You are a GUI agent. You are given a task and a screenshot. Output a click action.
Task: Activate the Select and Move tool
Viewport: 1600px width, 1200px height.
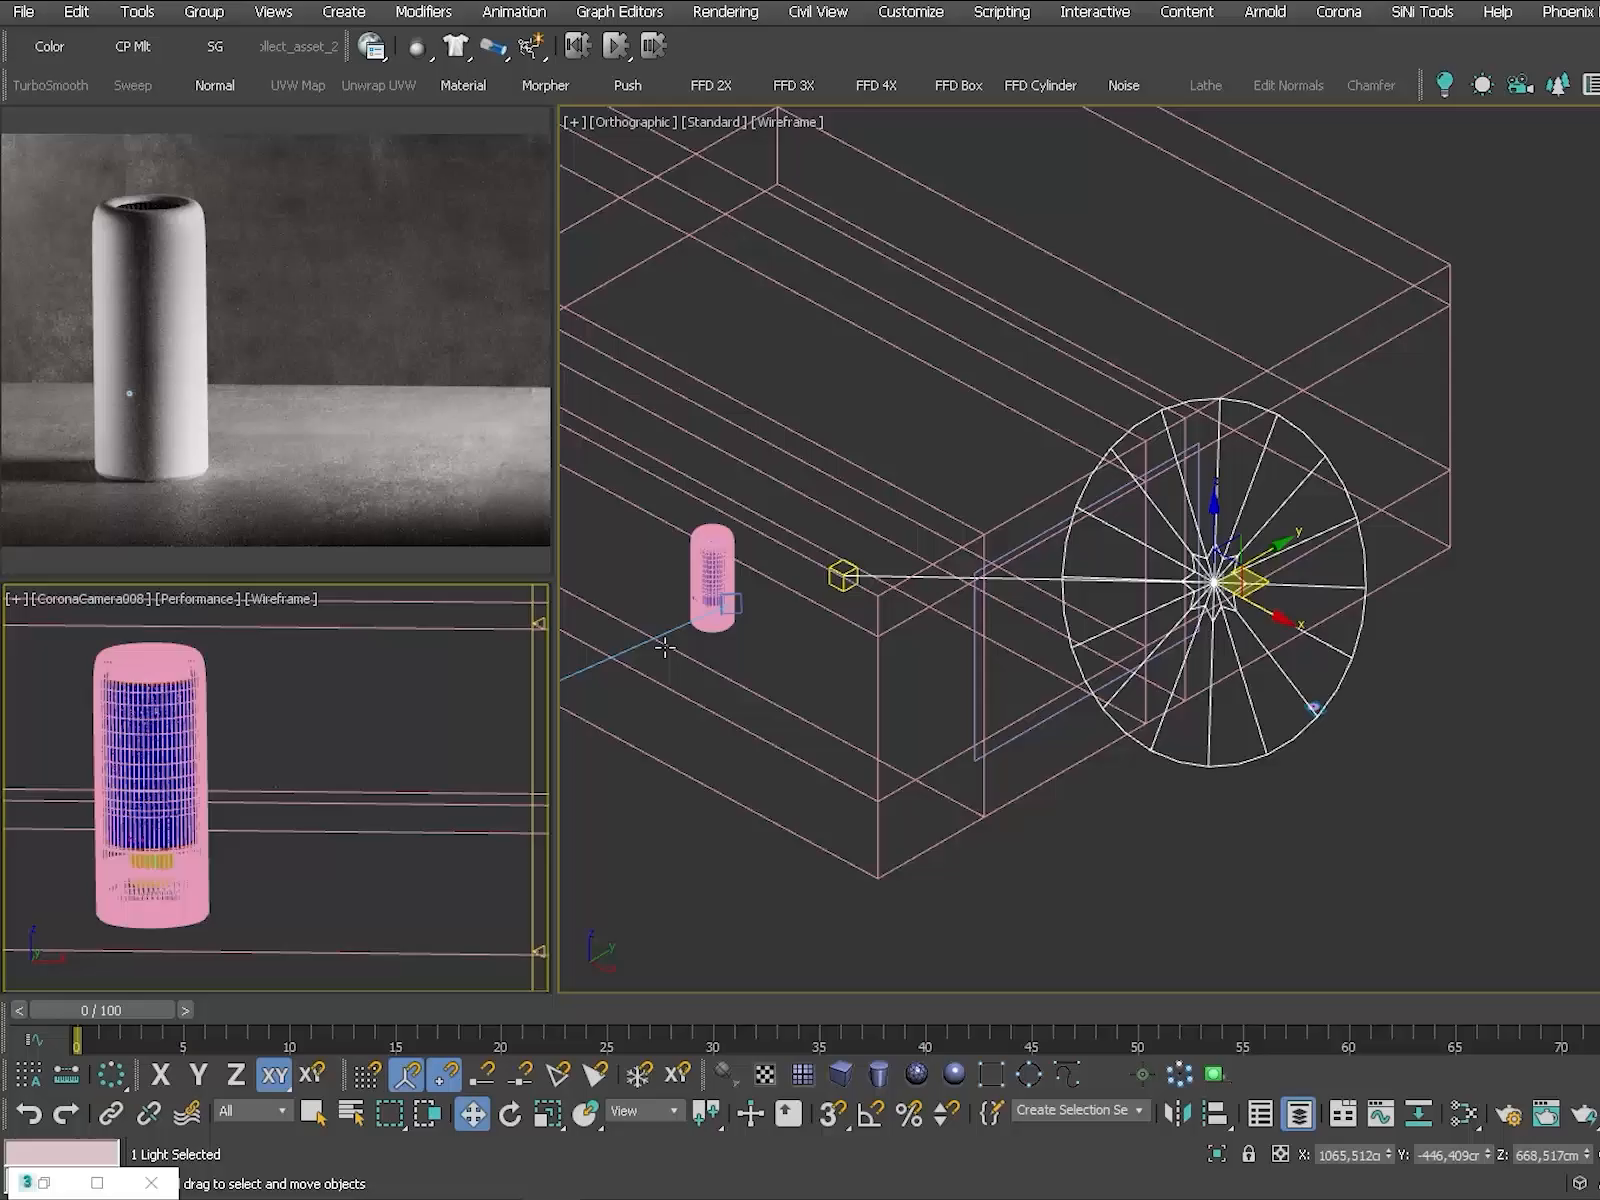472,1113
